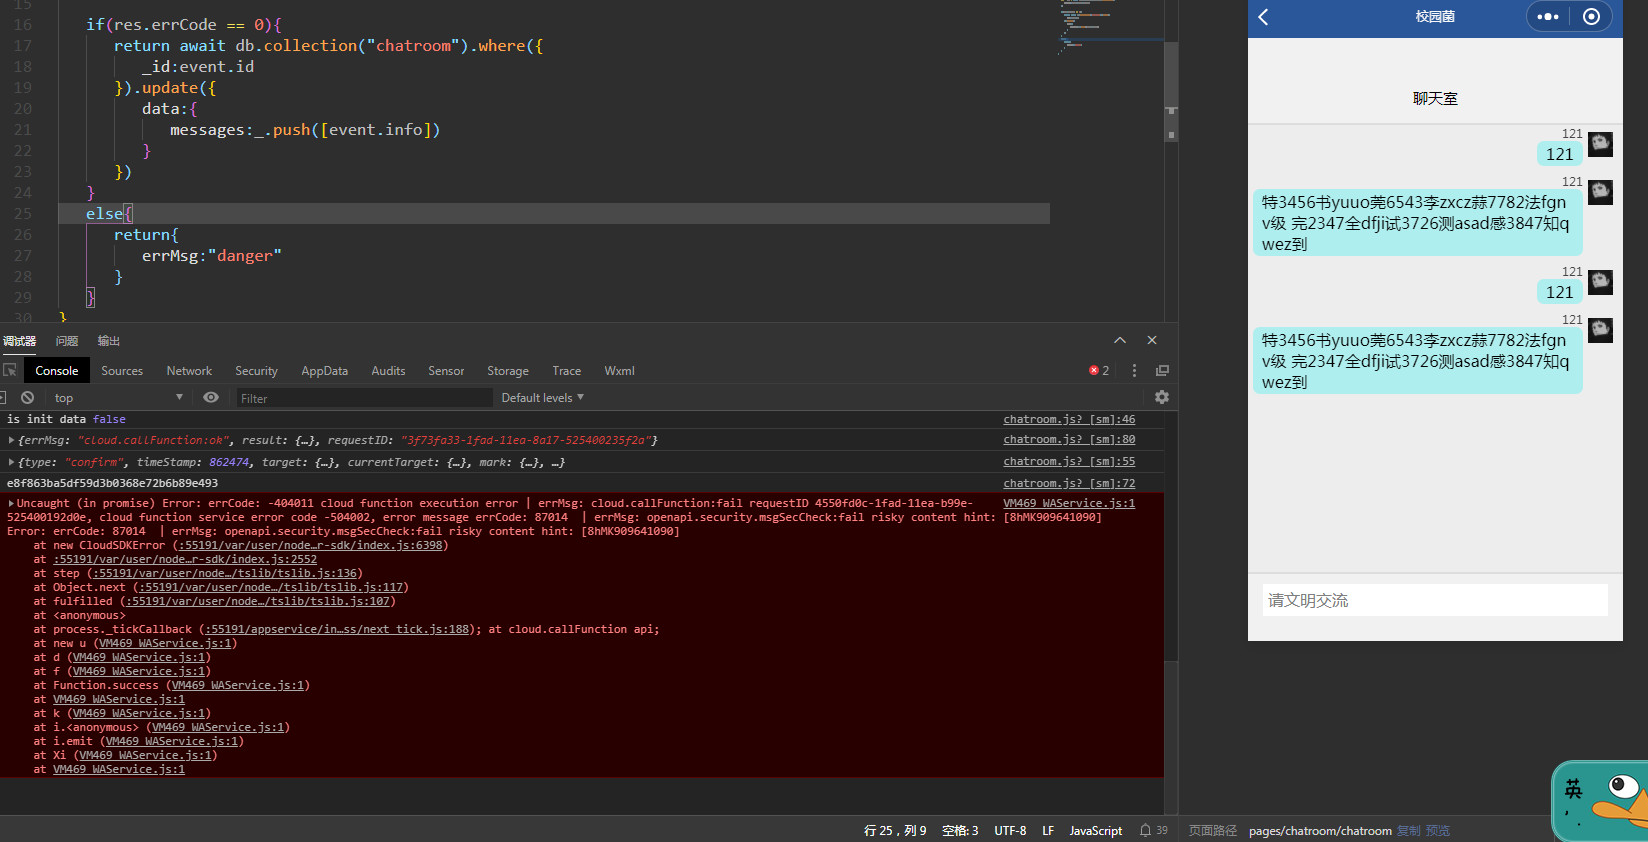Open the tslib.js:136 stack trace link

point(224,573)
